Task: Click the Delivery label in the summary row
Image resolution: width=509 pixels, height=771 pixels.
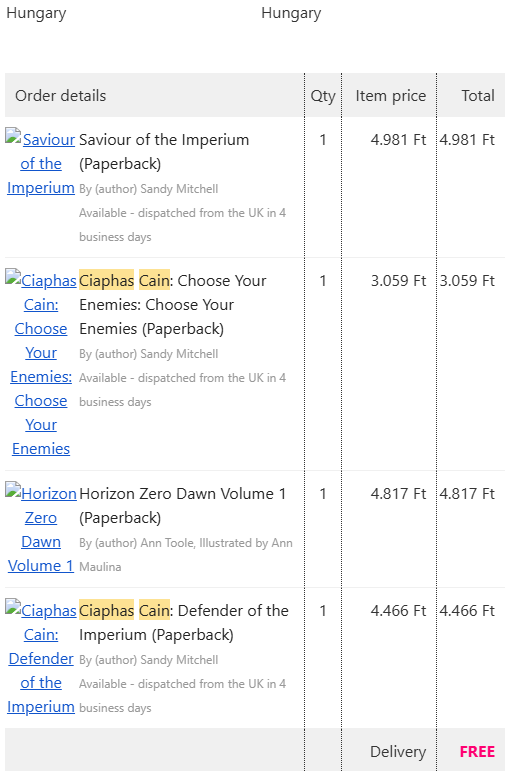Action: [398, 751]
